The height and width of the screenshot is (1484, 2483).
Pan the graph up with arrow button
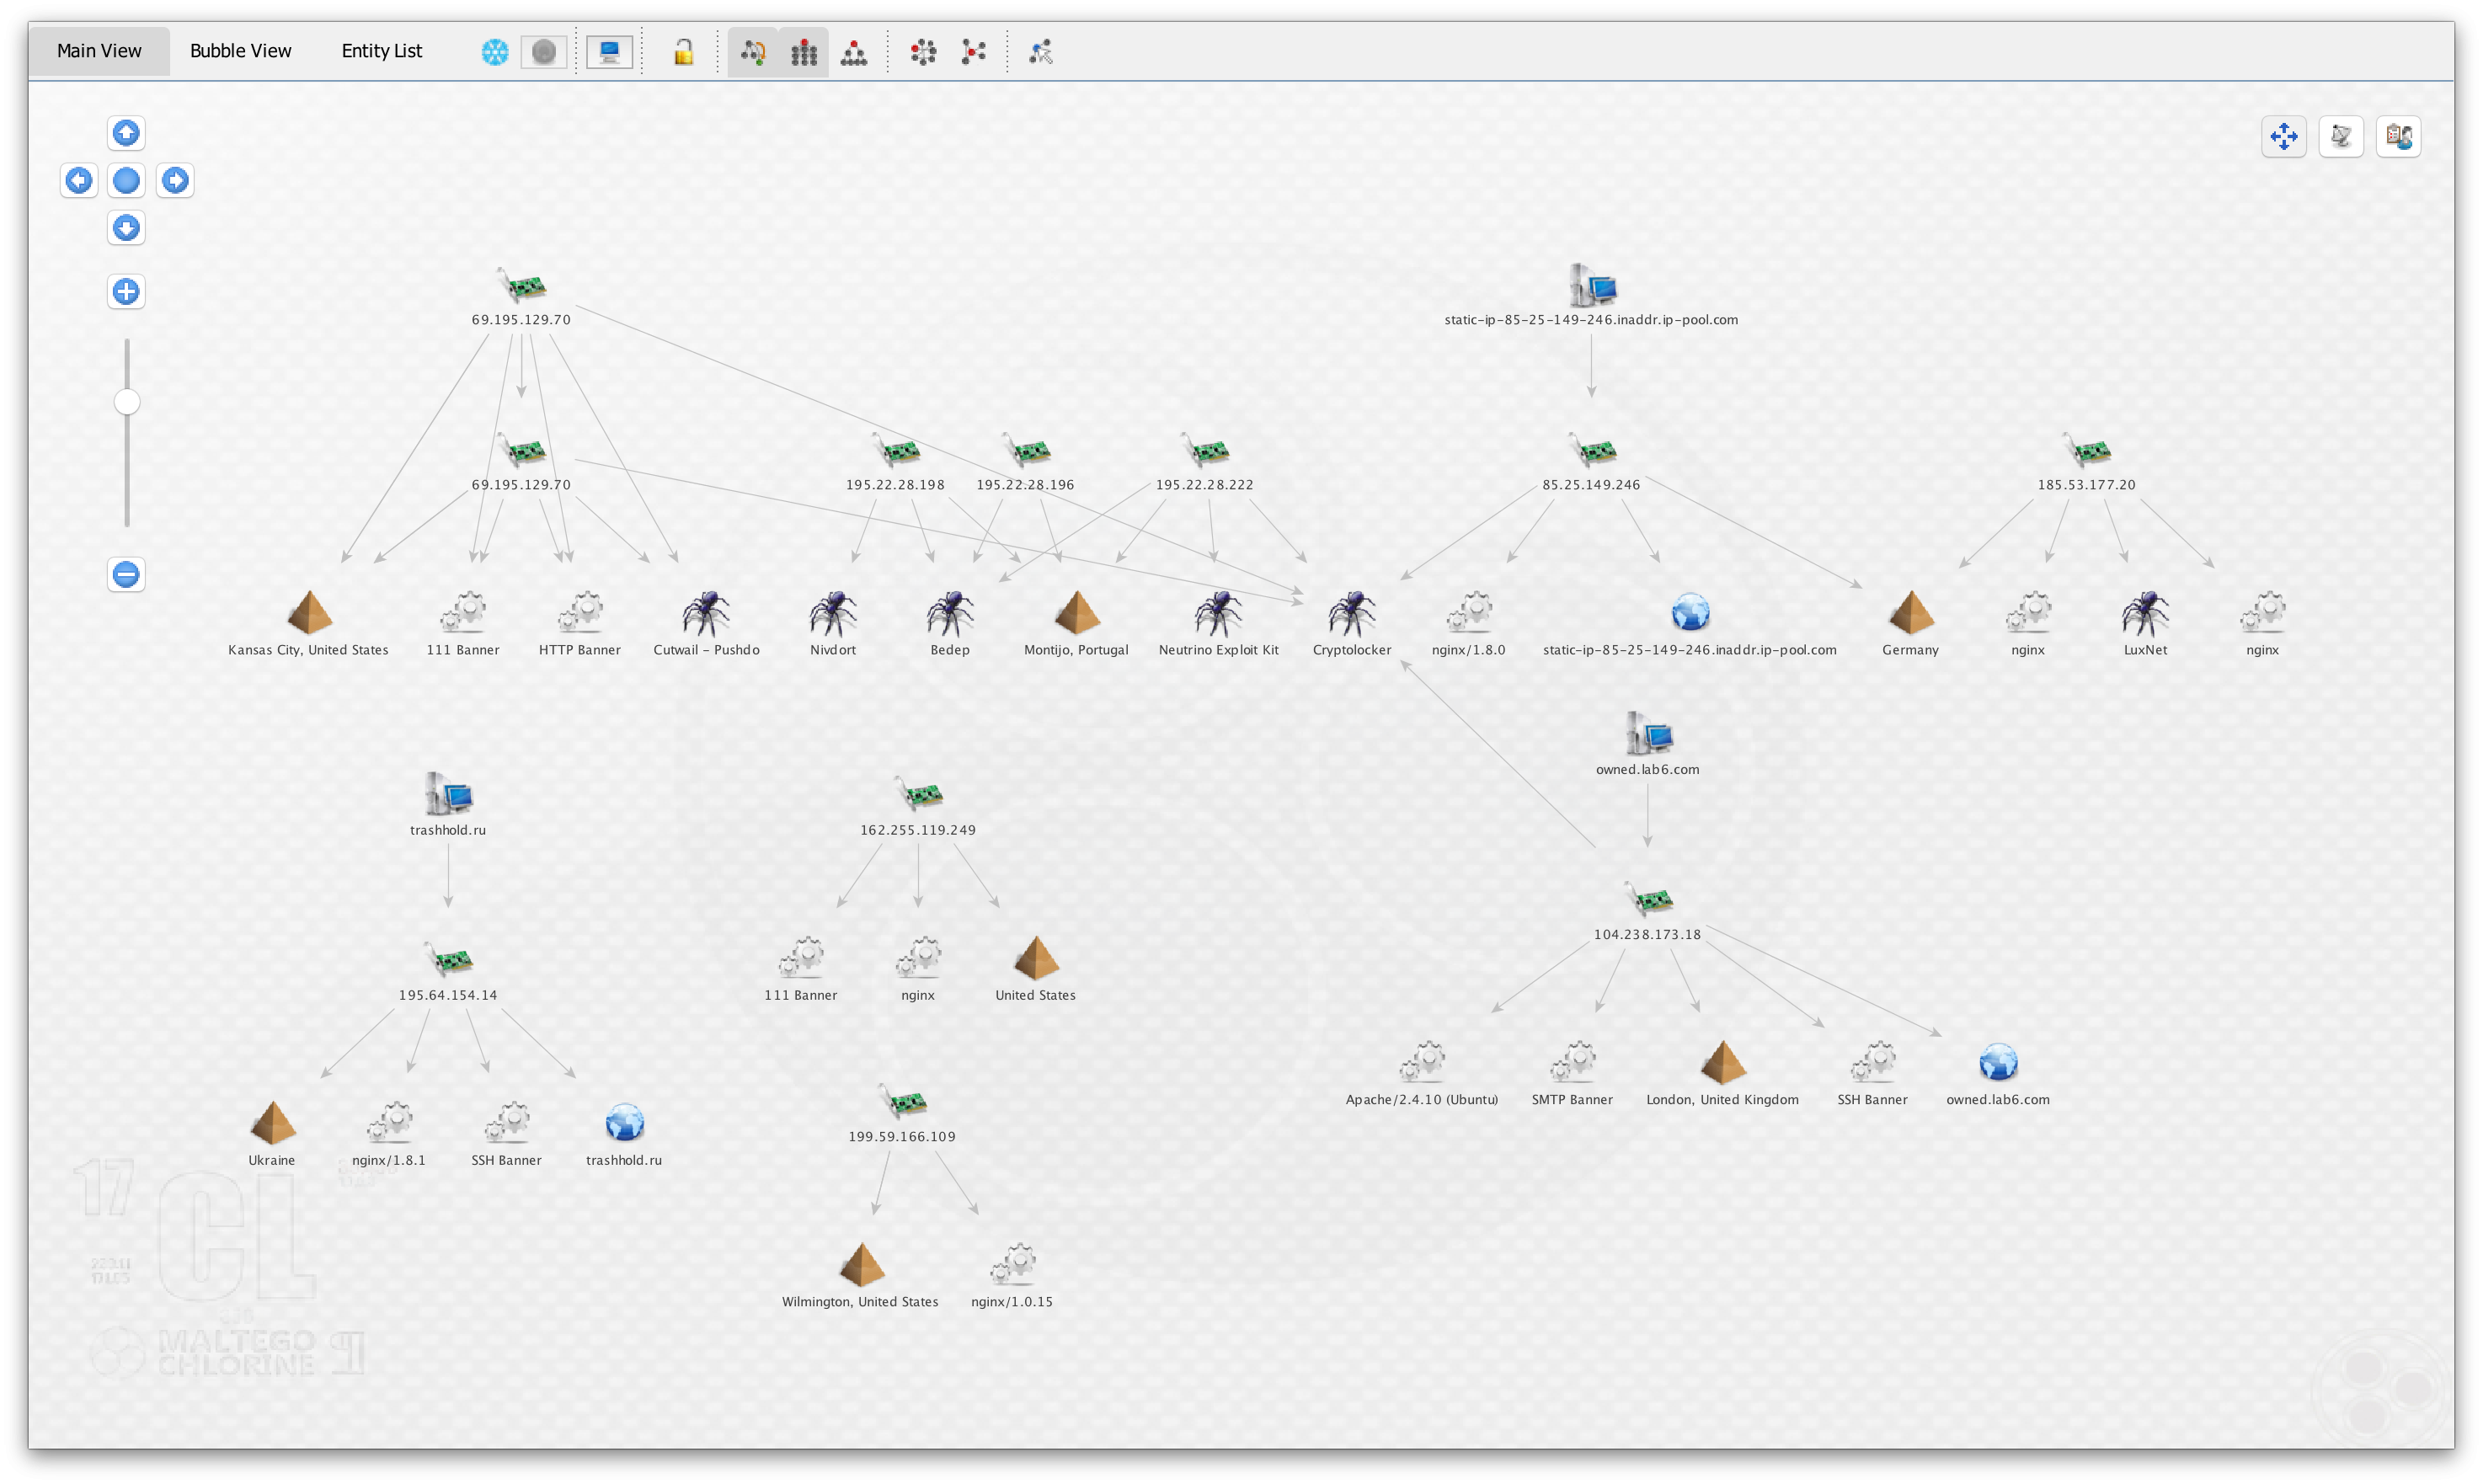click(126, 133)
